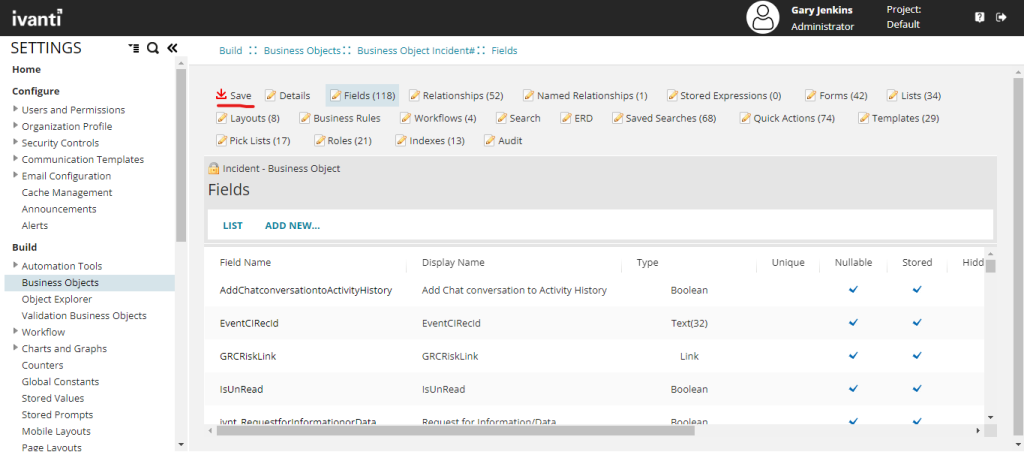1024x467 pixels.
Task: Click the settings search magnifier icon
Action: 153,48
